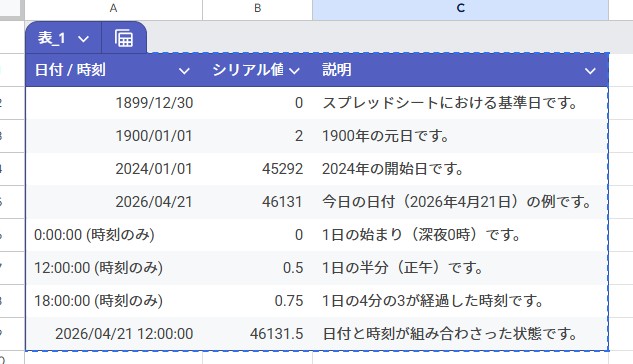Select serial value 0 in the 0:00:00 row
The image size is (633, 364).
pyautogui.click(x=258, y=235)
